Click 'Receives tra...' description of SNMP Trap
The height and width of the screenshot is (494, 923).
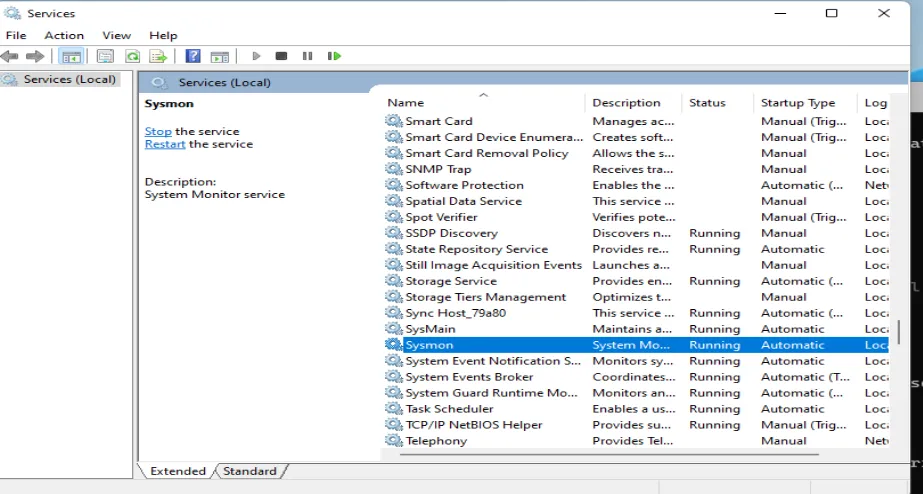pyautogui.click(x=632, y=169)
